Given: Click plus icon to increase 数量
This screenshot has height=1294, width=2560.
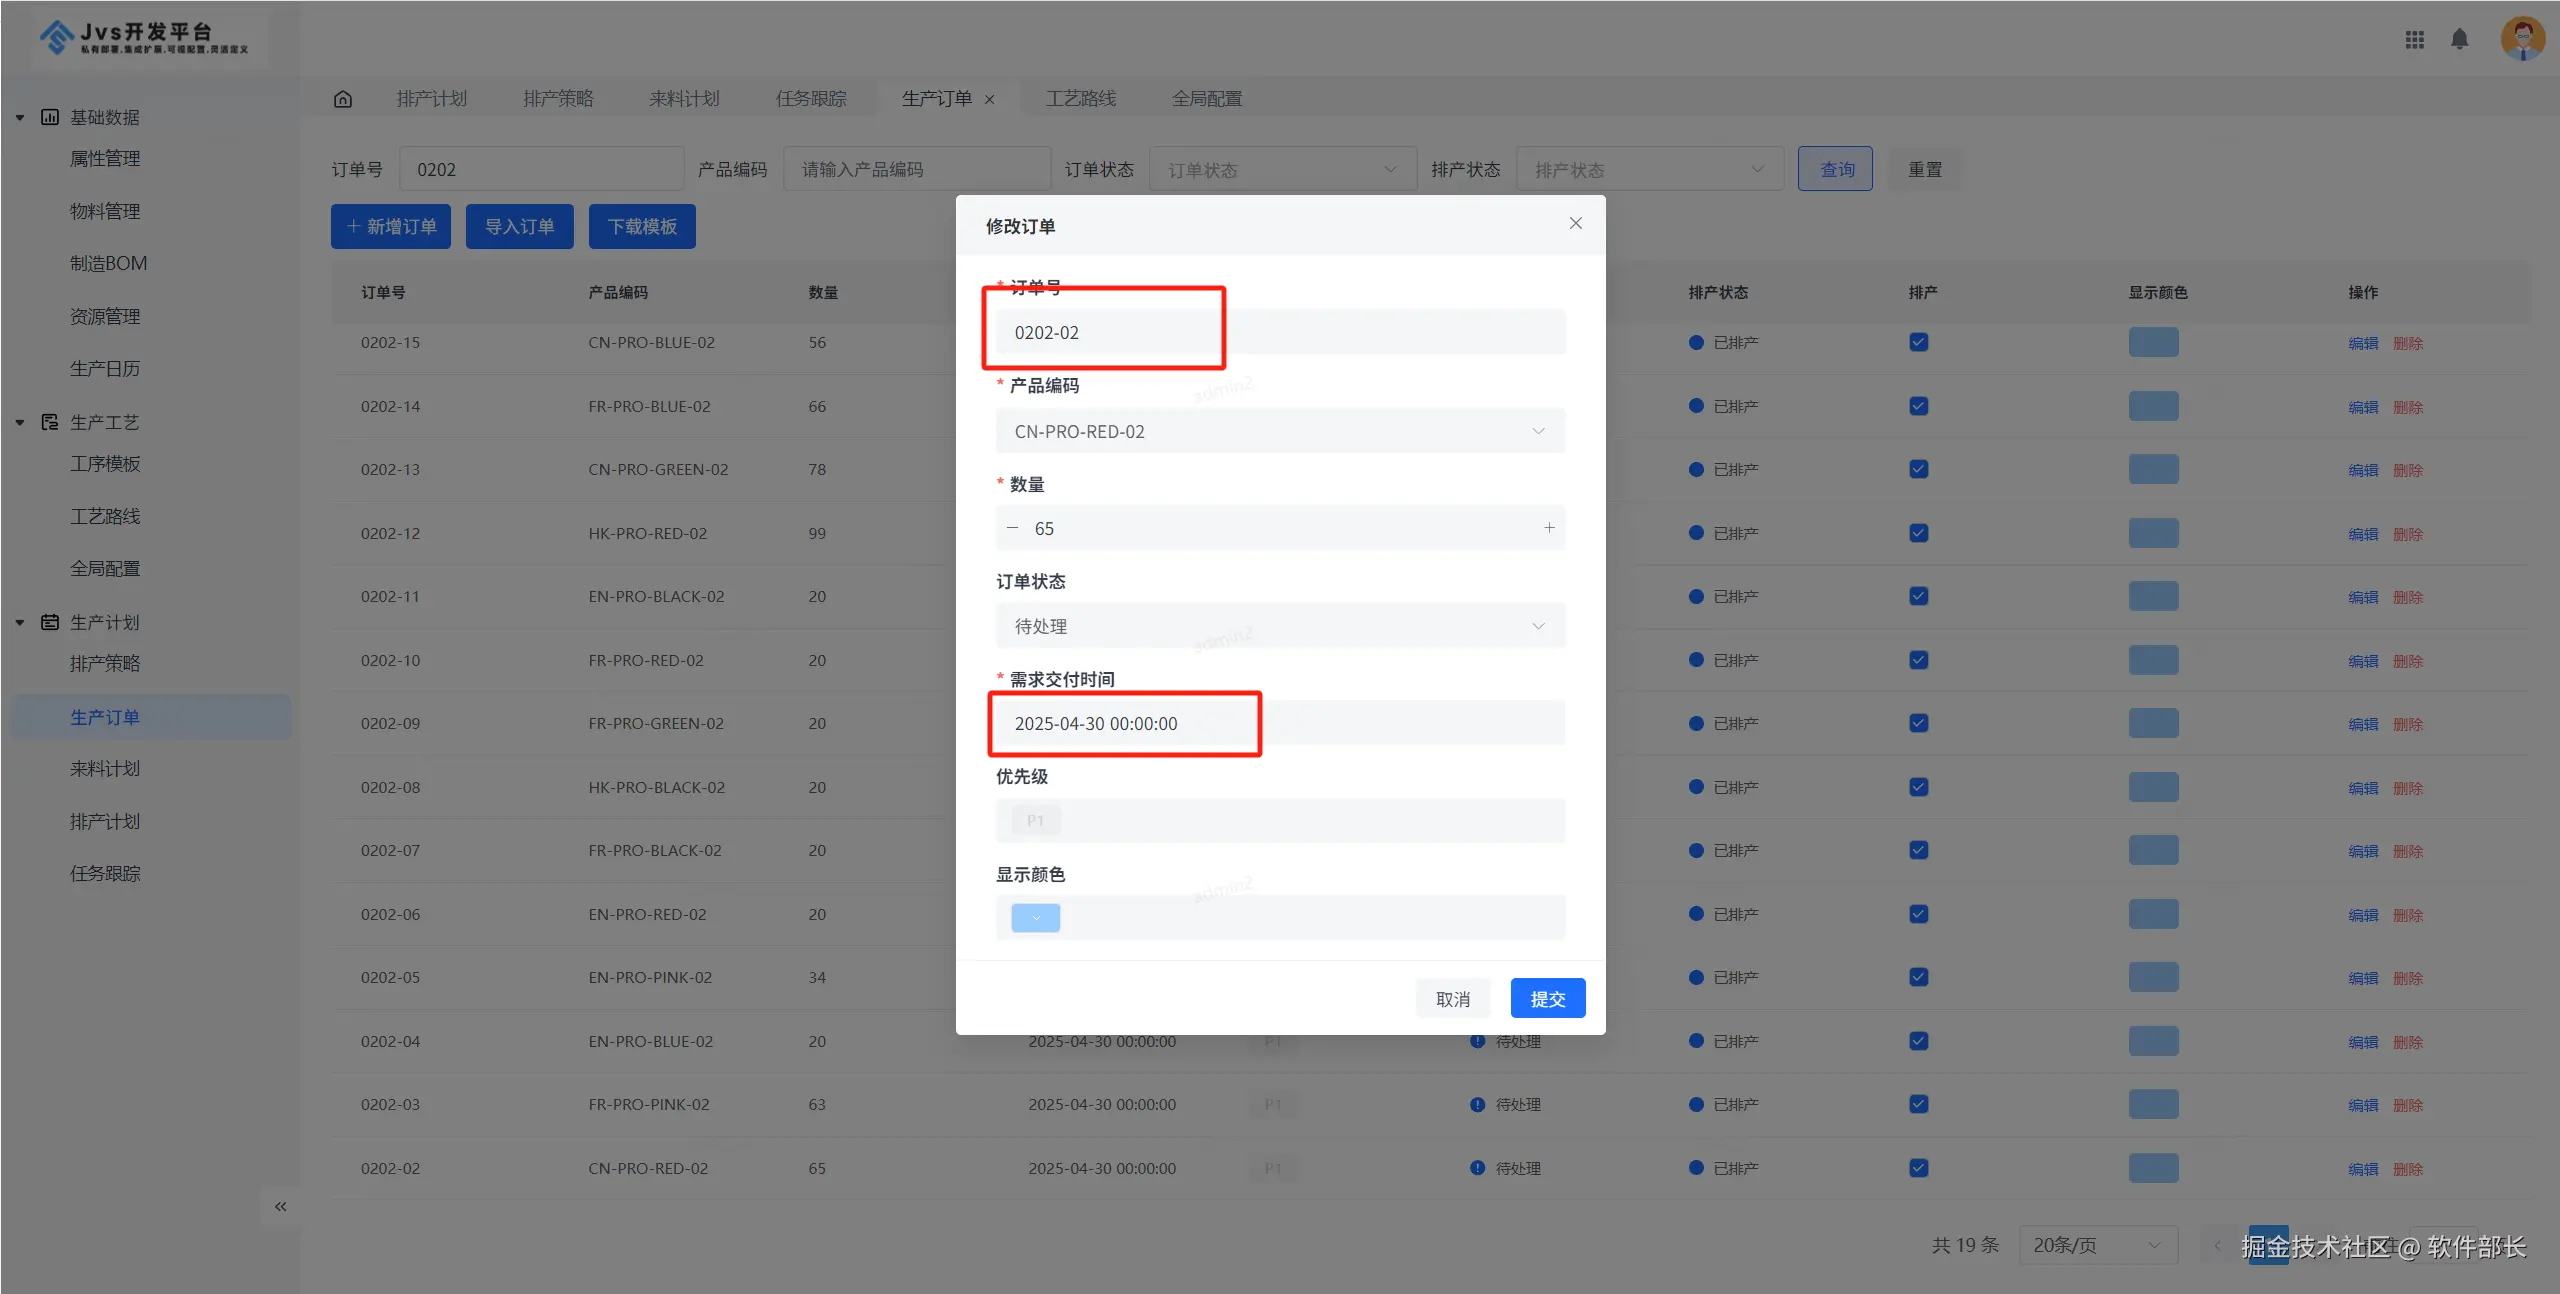Looking at the screenshot, I should click(1549, 527).
